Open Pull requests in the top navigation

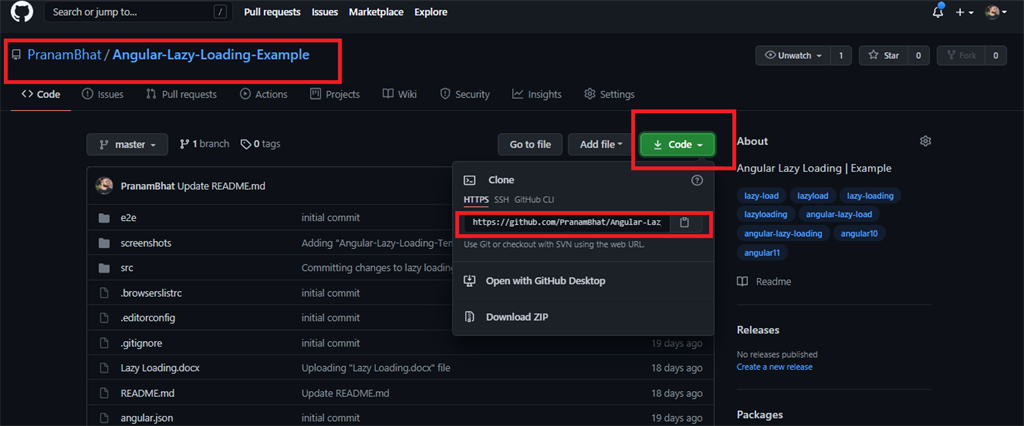pyautogui.click(x=272, y=12)
